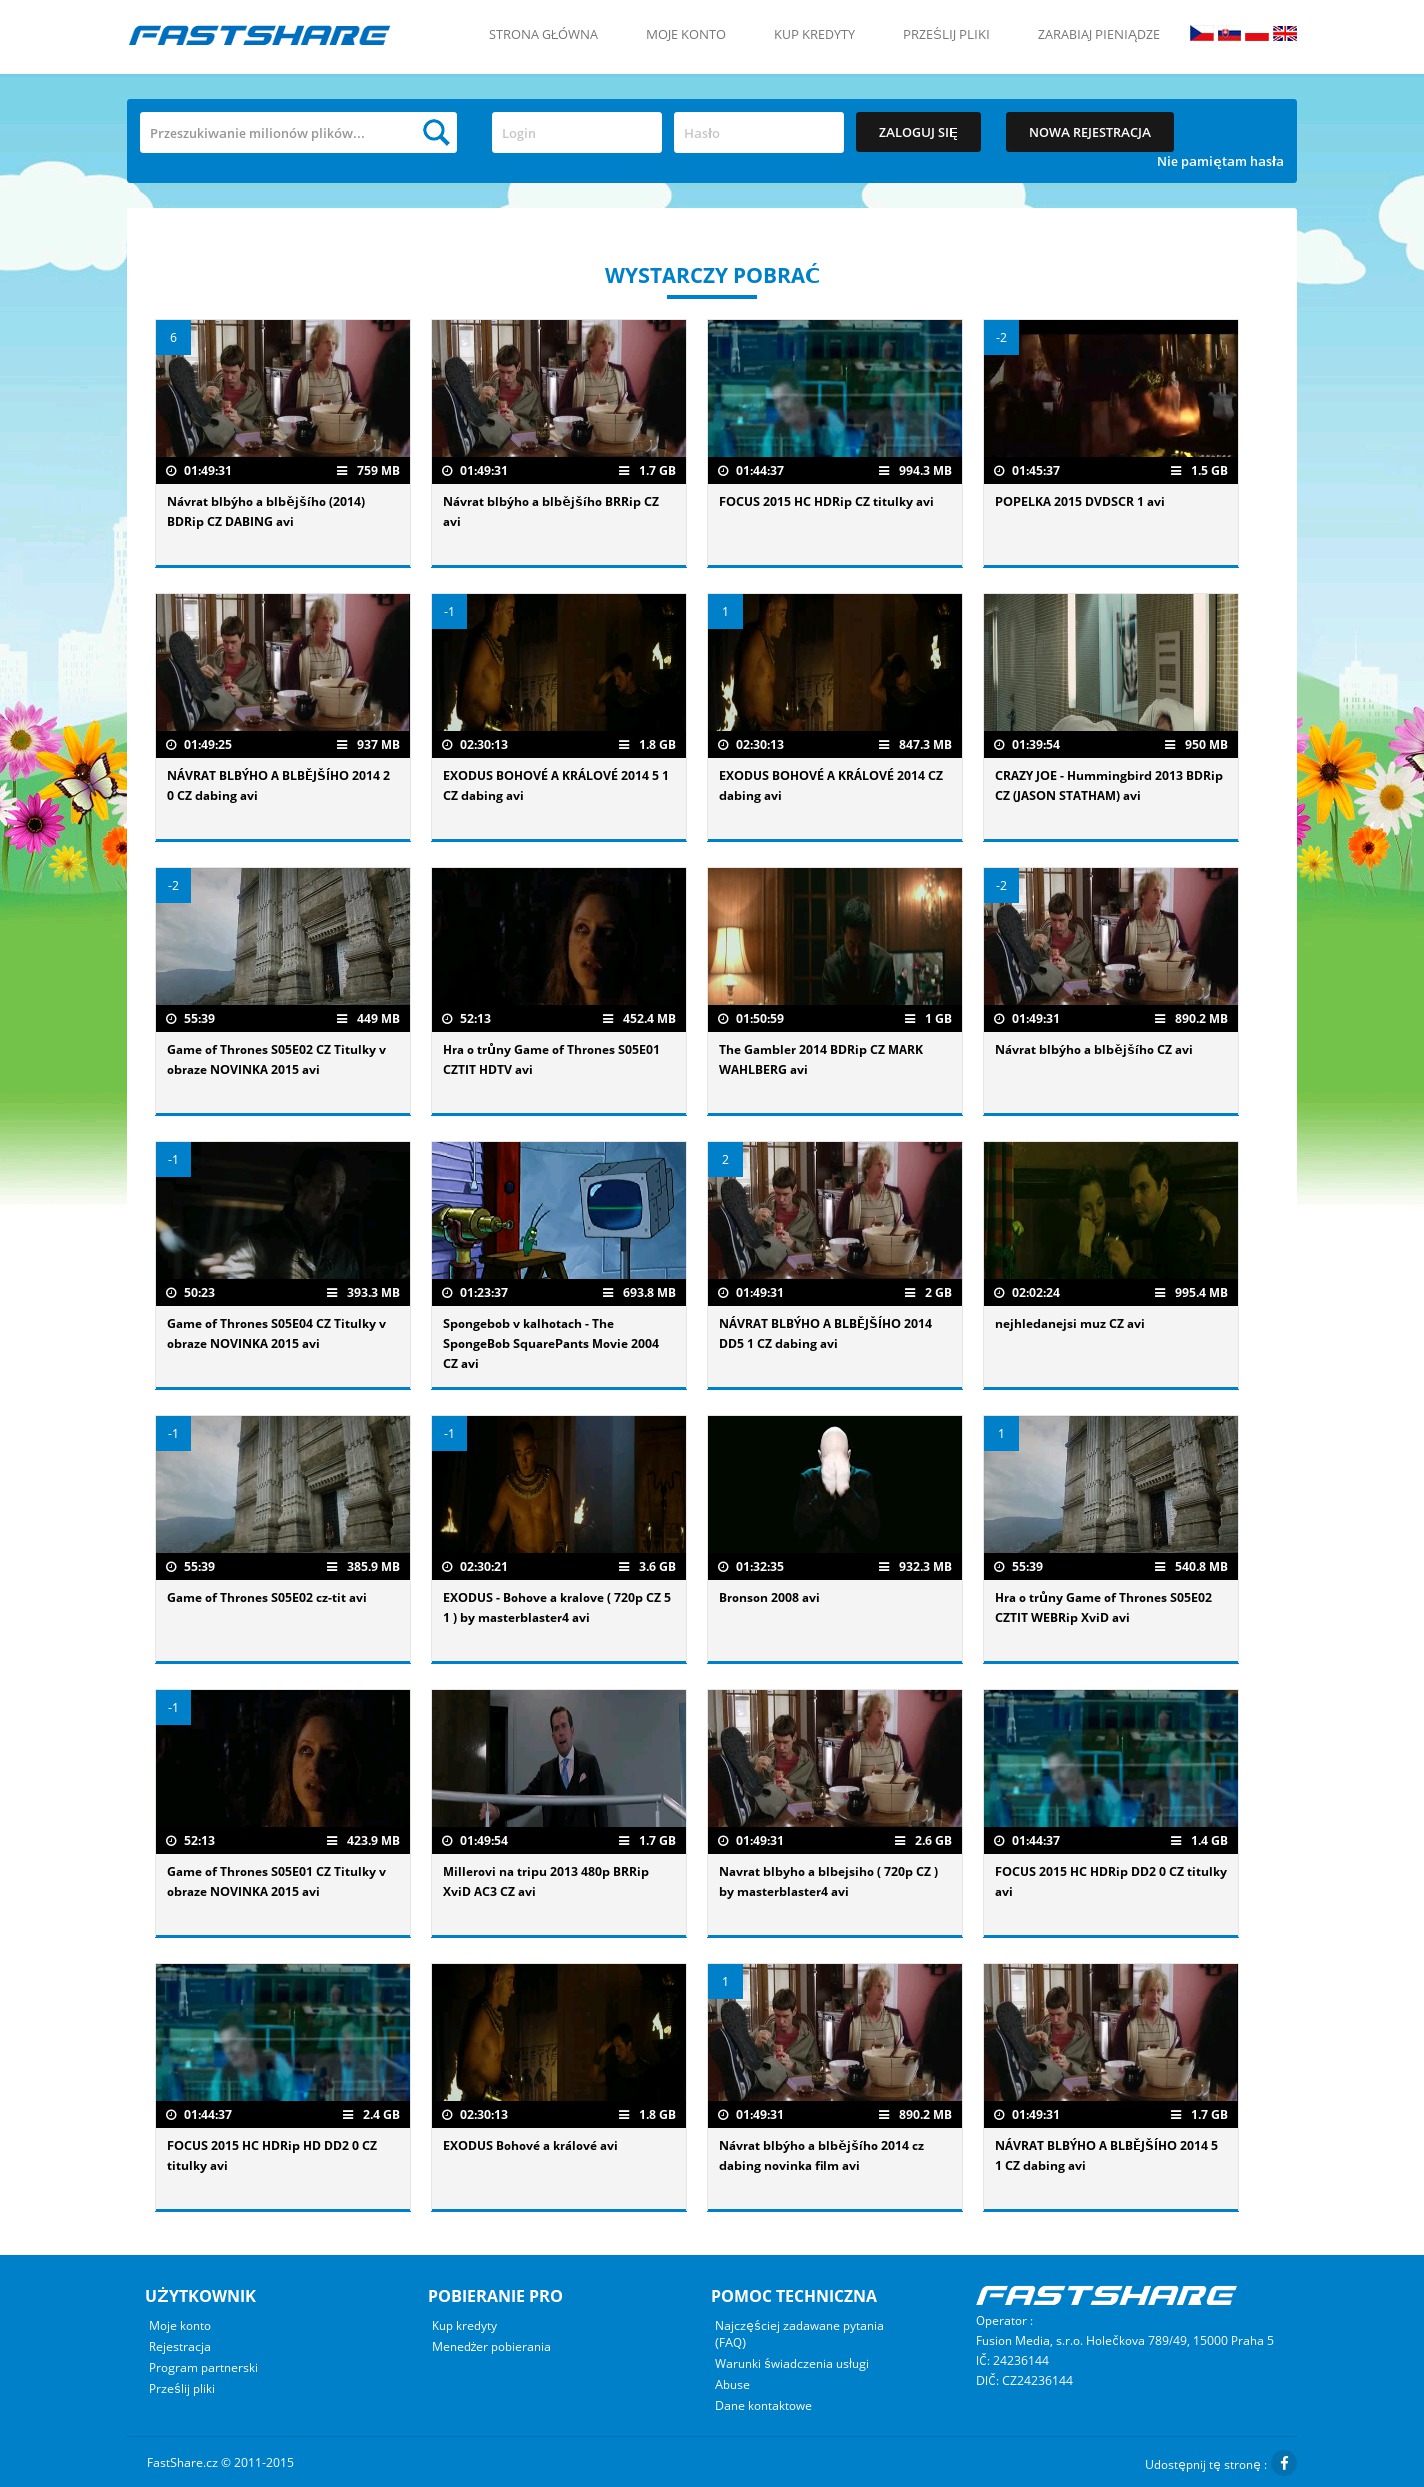Screen dimensions: 1424x2487
Task: Click the search magnifier icon
Action: coord(436,133)
